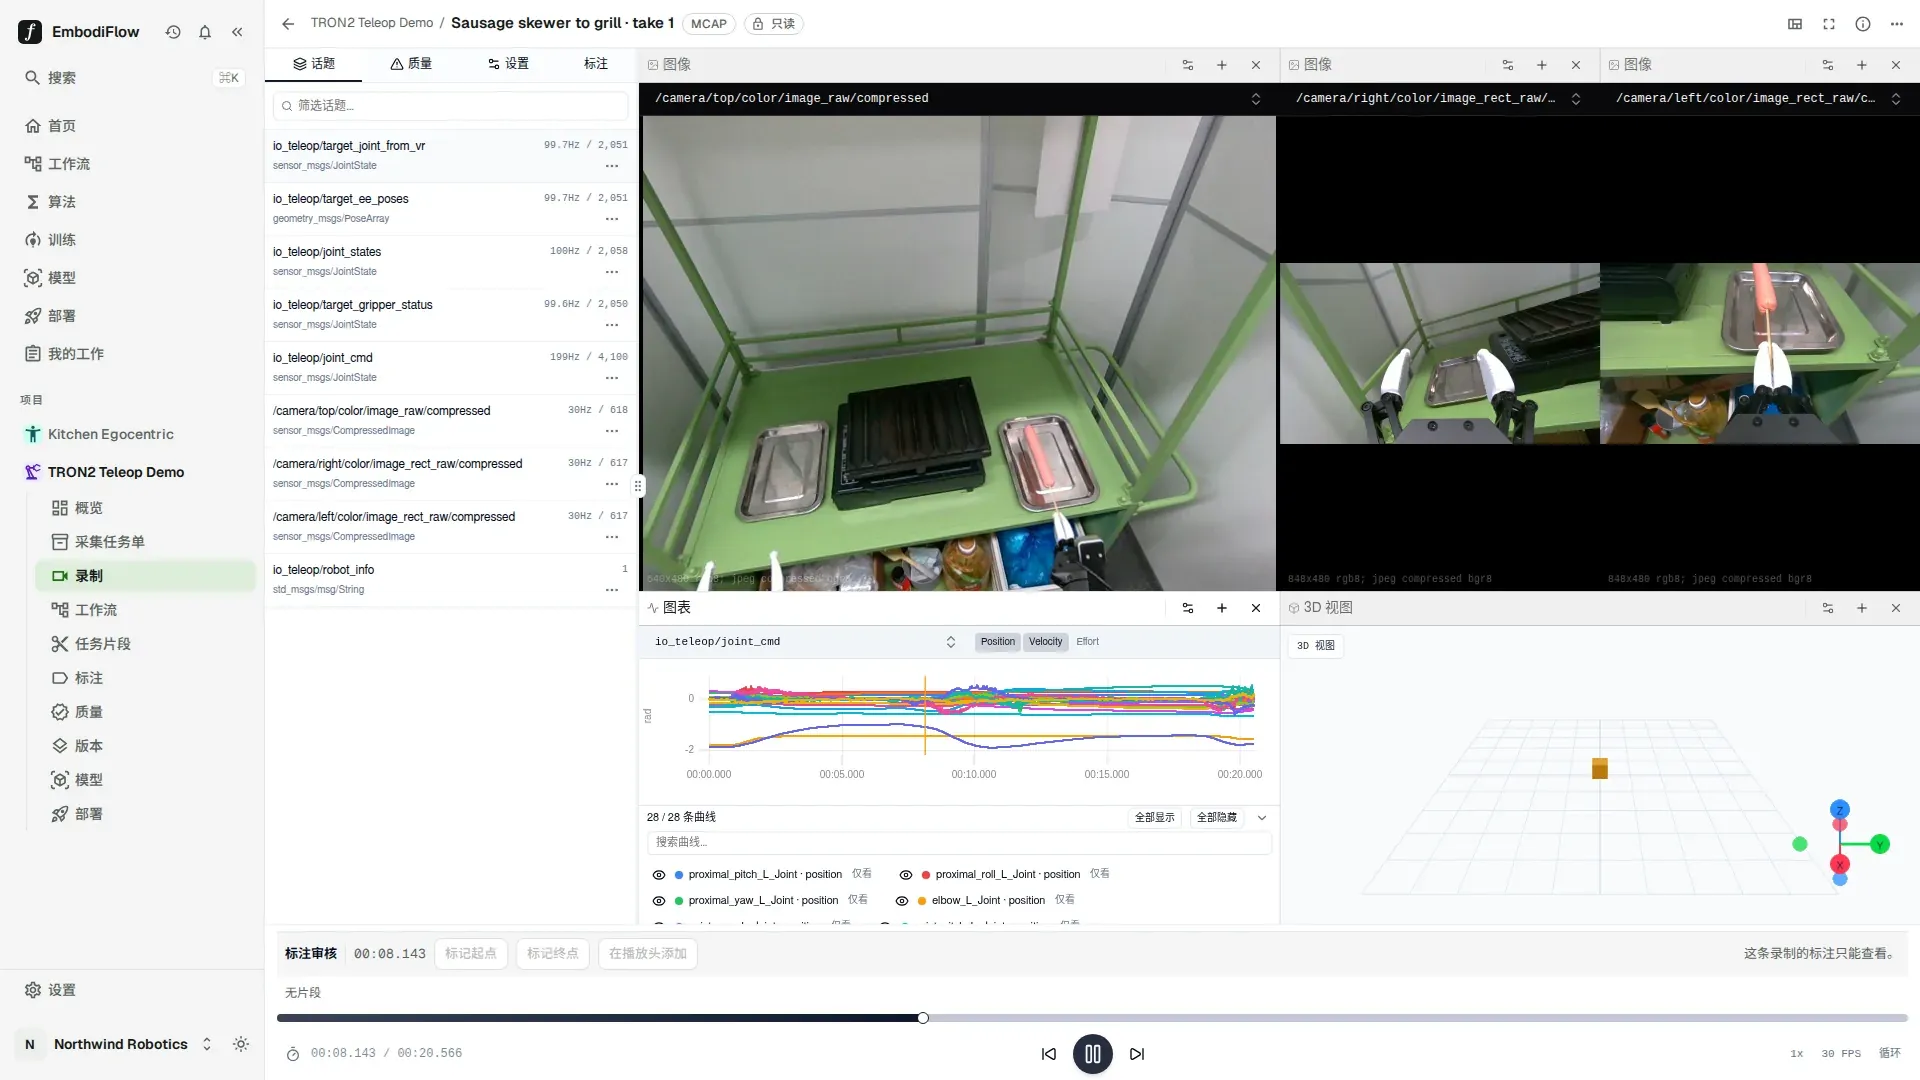This screenshot has width=1920, height=1080.
Task: Open notifications bell icon
Action: click(205, 32)
